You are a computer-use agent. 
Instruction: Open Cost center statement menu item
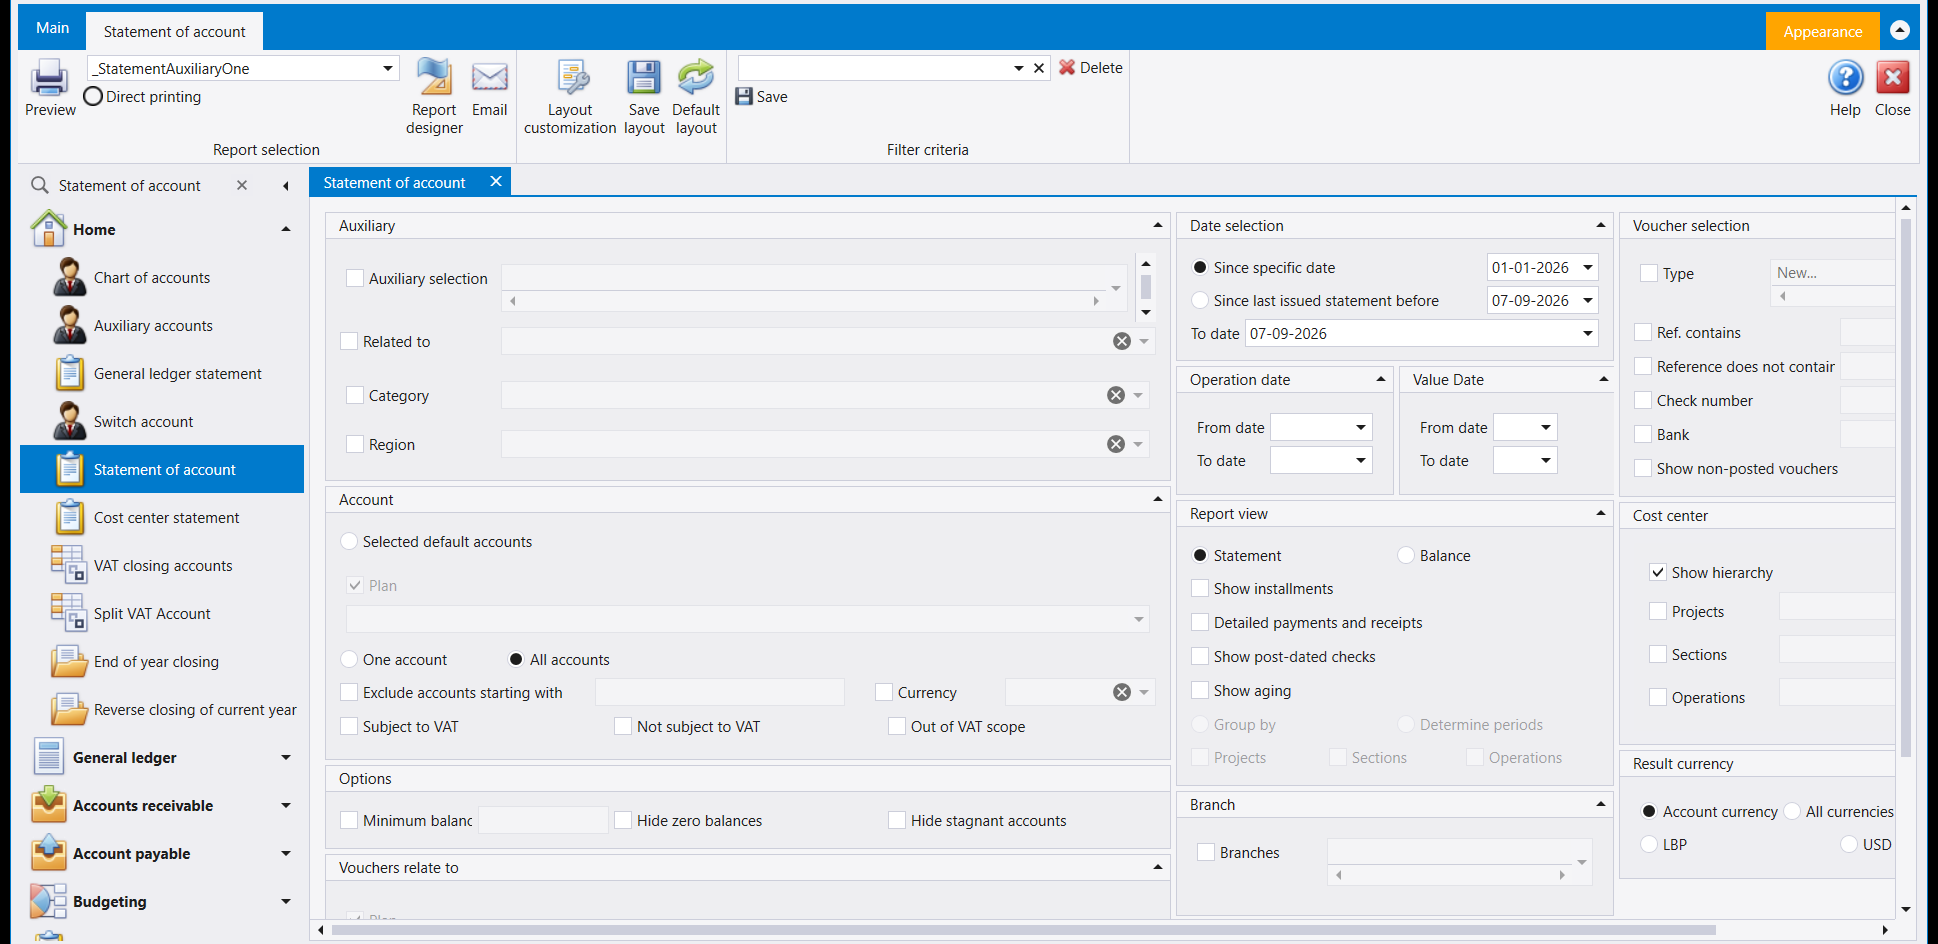tap(162, 518)
